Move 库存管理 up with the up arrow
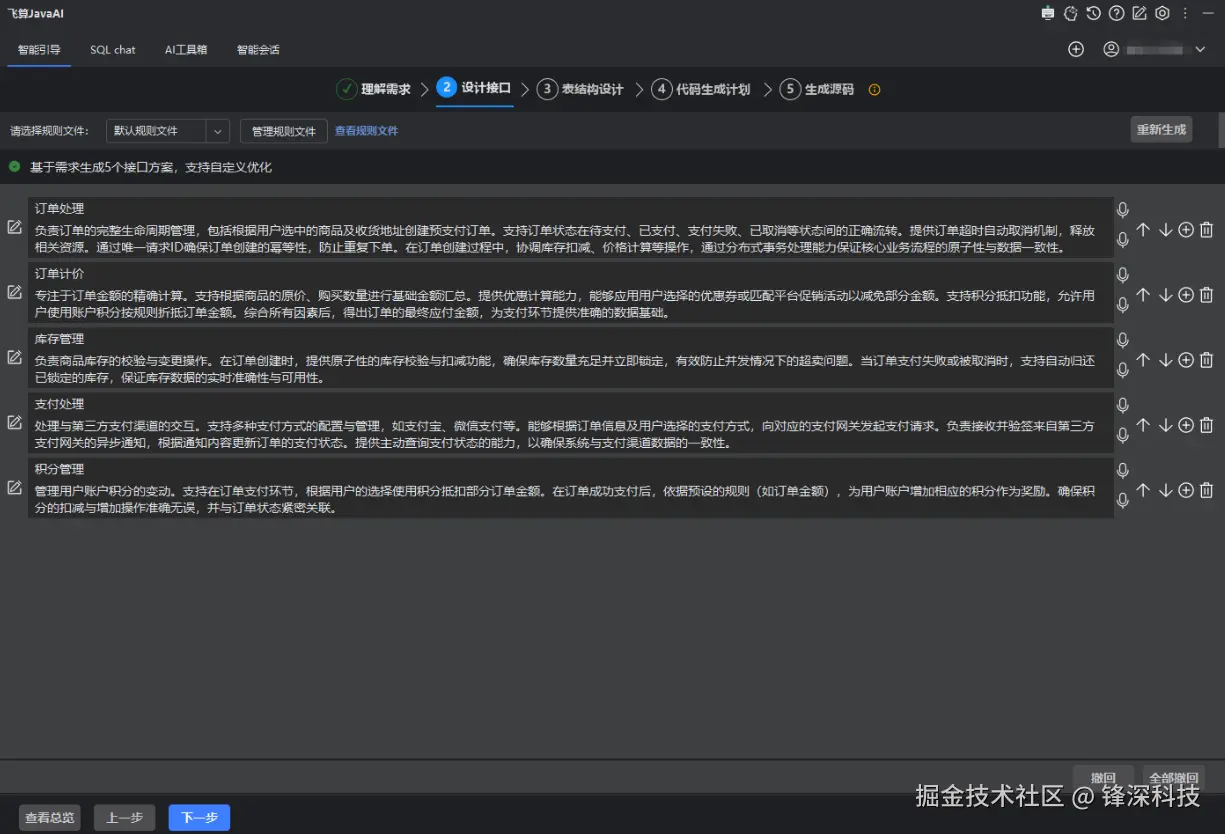The width and height of the screenshot is (1225, 834). point(1144,360)
